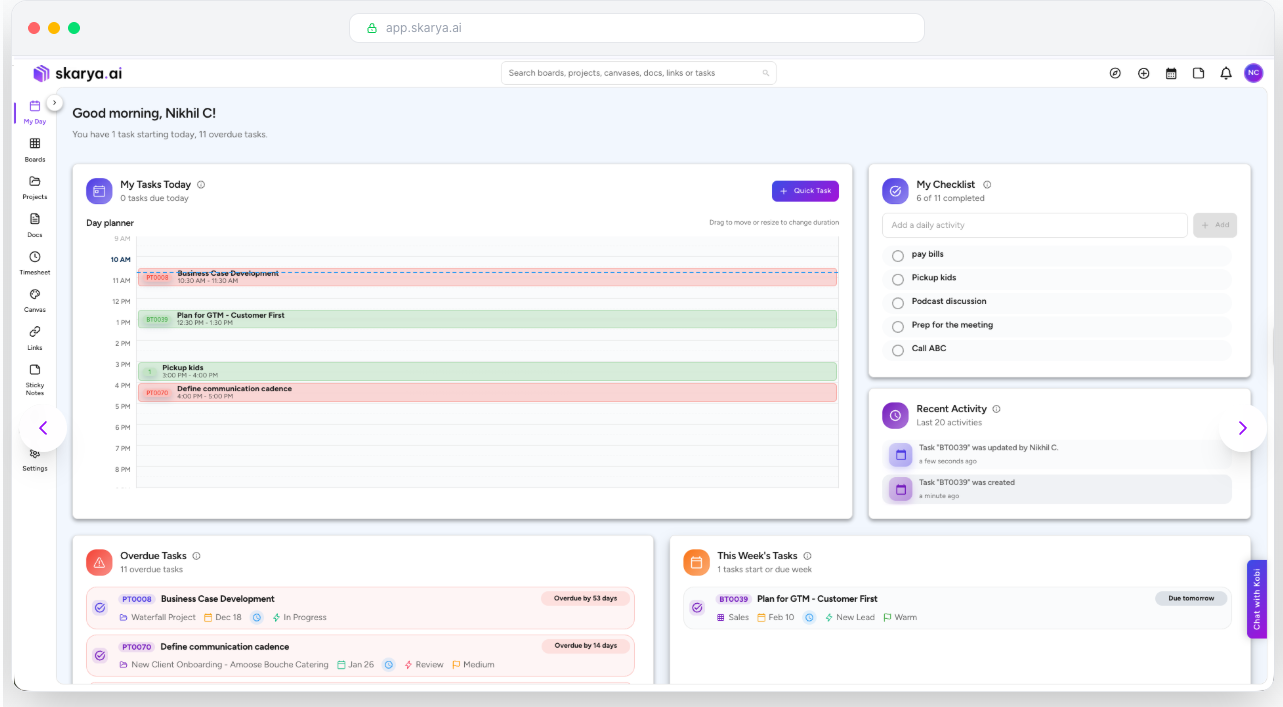Click info icon next to Overdue Tasks

(196, 556)
